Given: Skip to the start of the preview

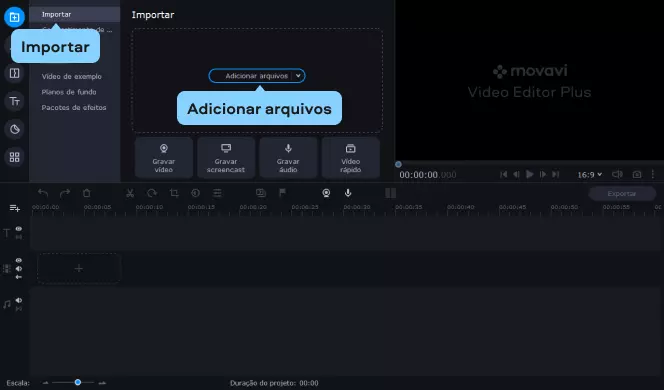Looking at the screenshot, I should click(504, 174).
